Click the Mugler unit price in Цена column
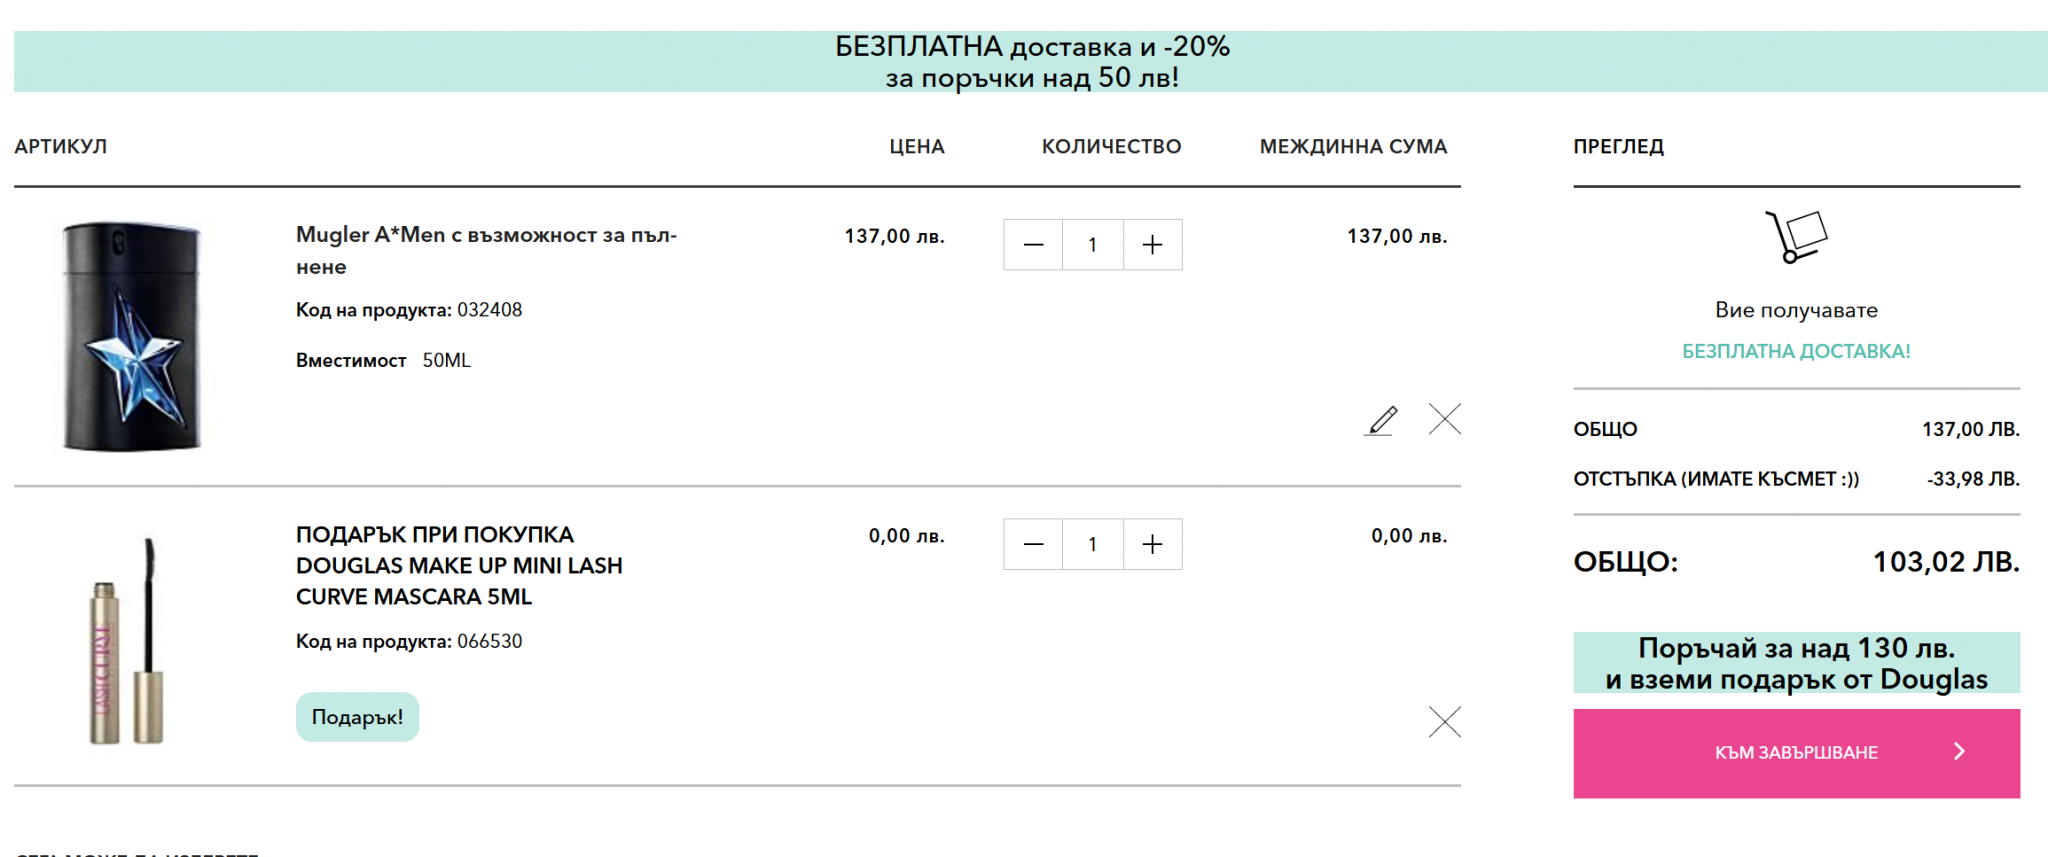2048x857 pixels. [x=894, y=236]
